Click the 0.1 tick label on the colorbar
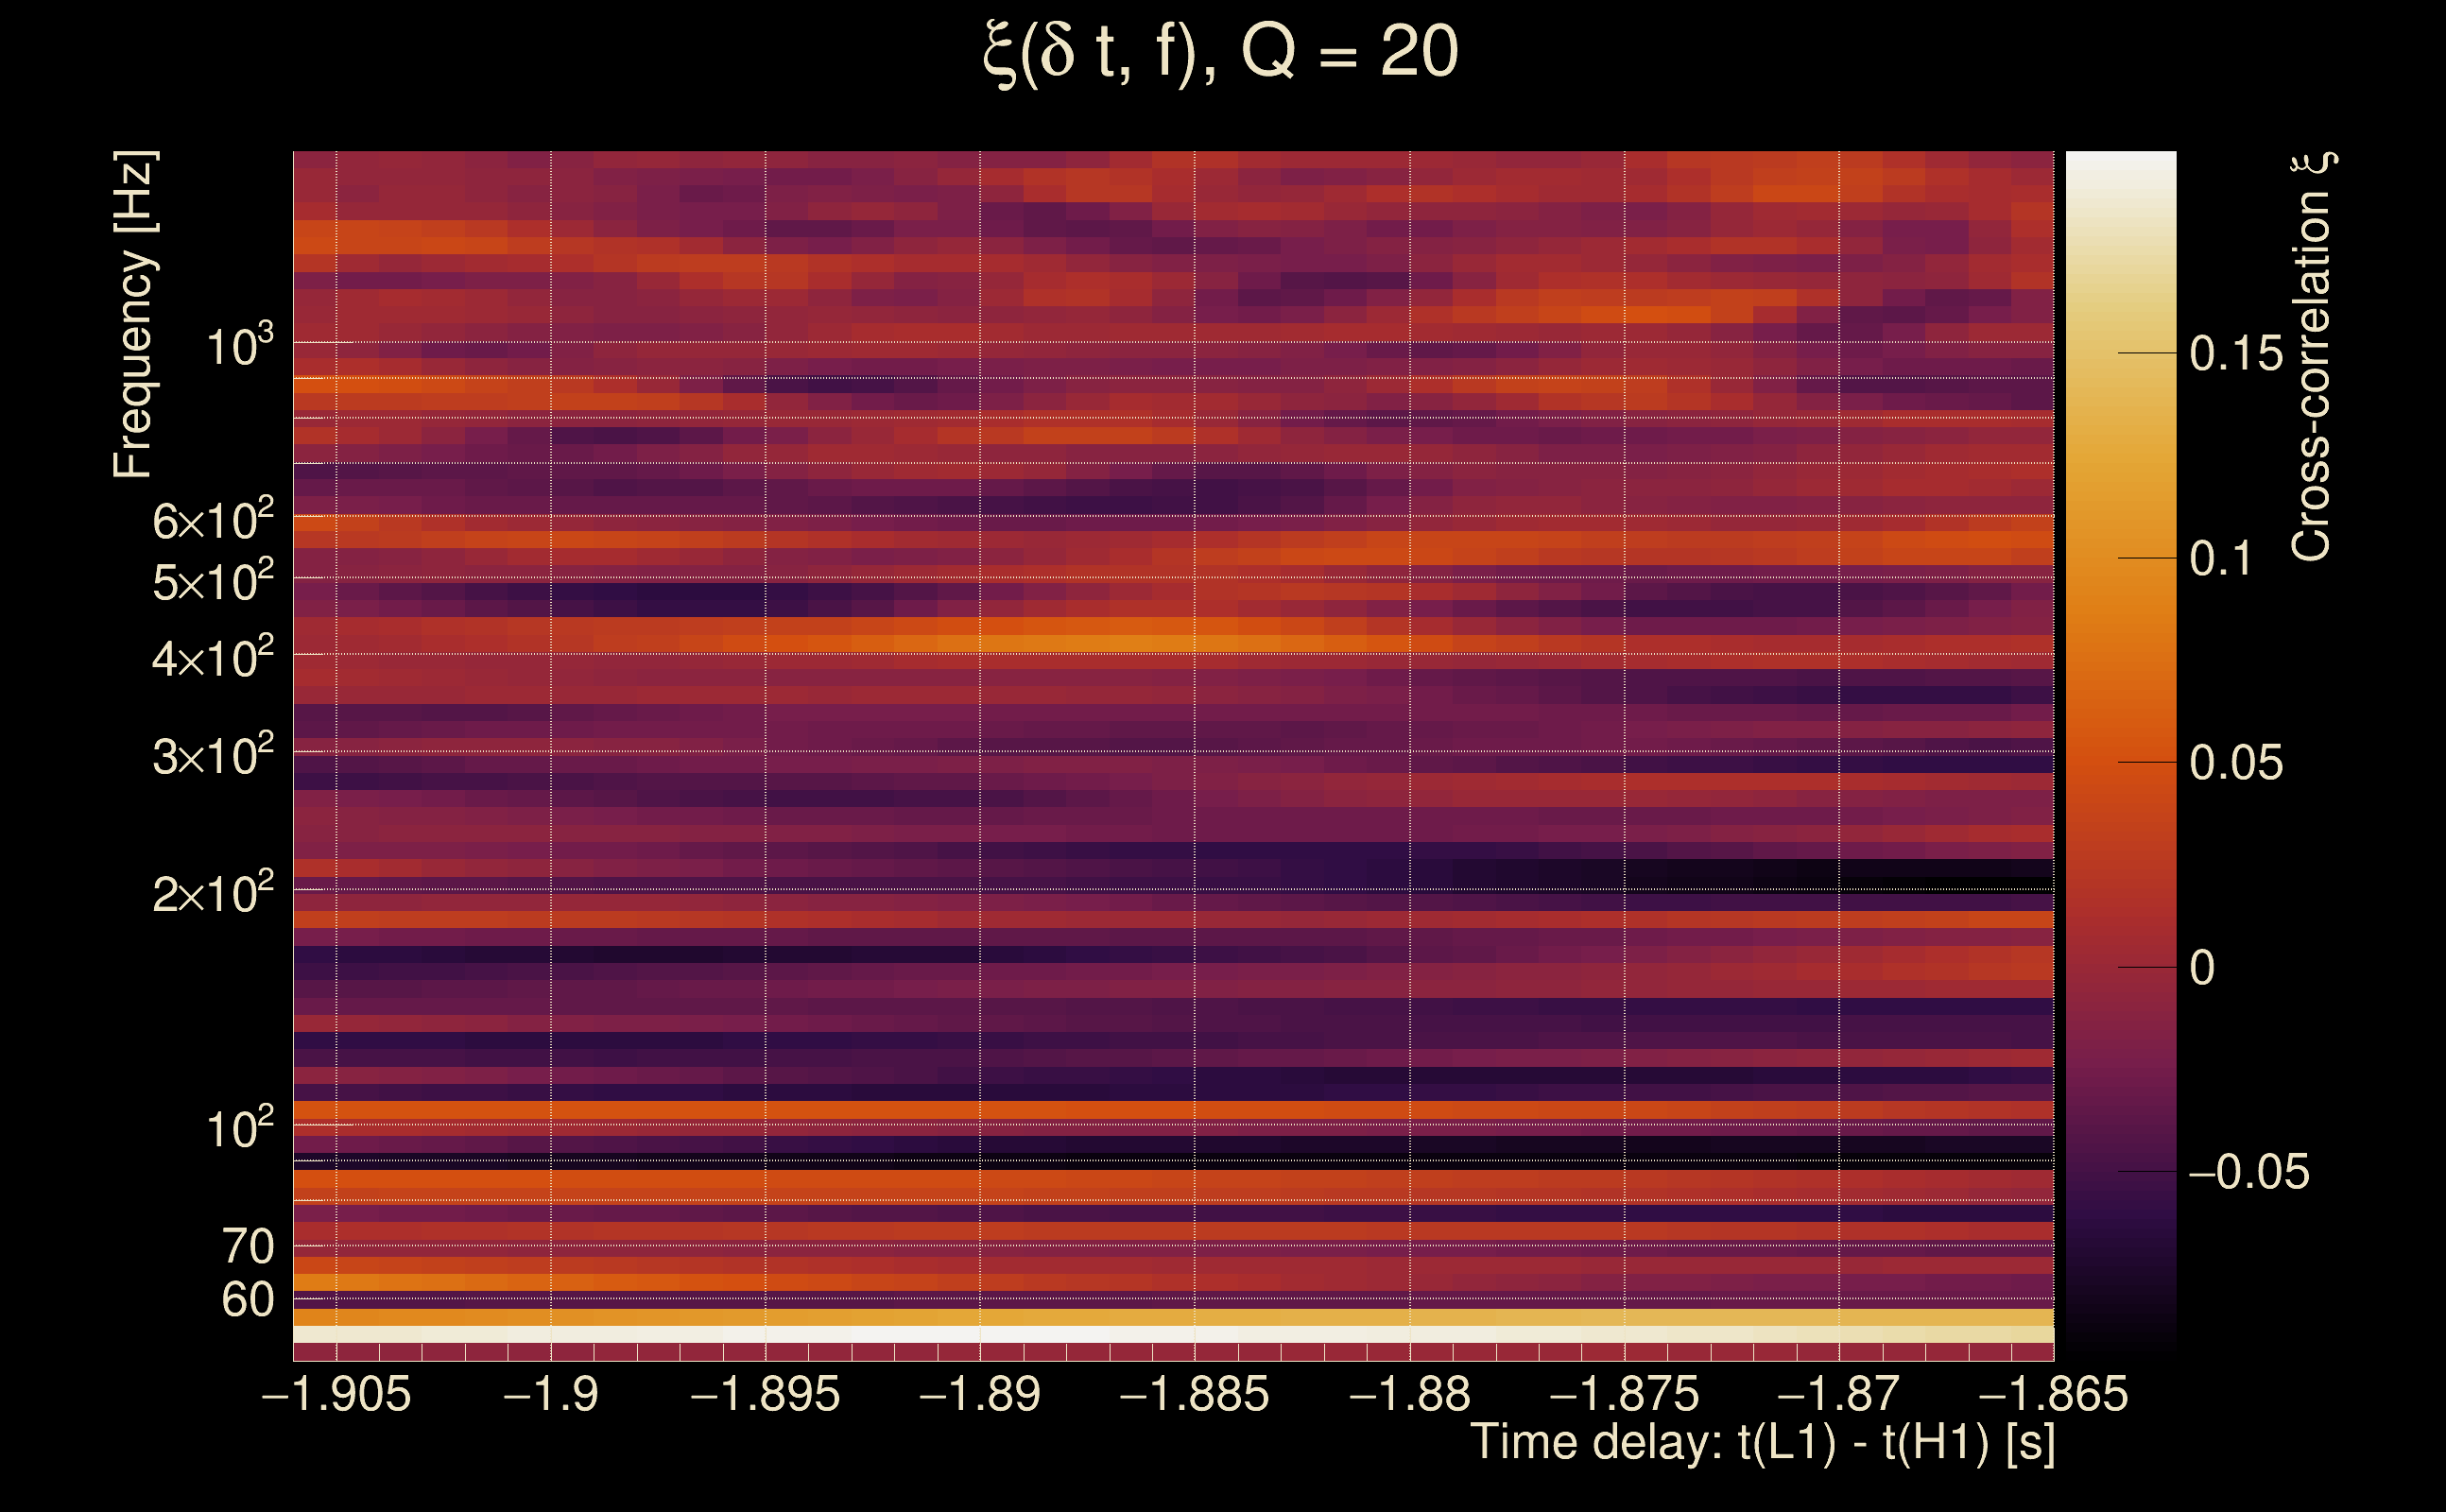The image size is (2446, 1512). pyautogui.click(x=2221, y=559)
